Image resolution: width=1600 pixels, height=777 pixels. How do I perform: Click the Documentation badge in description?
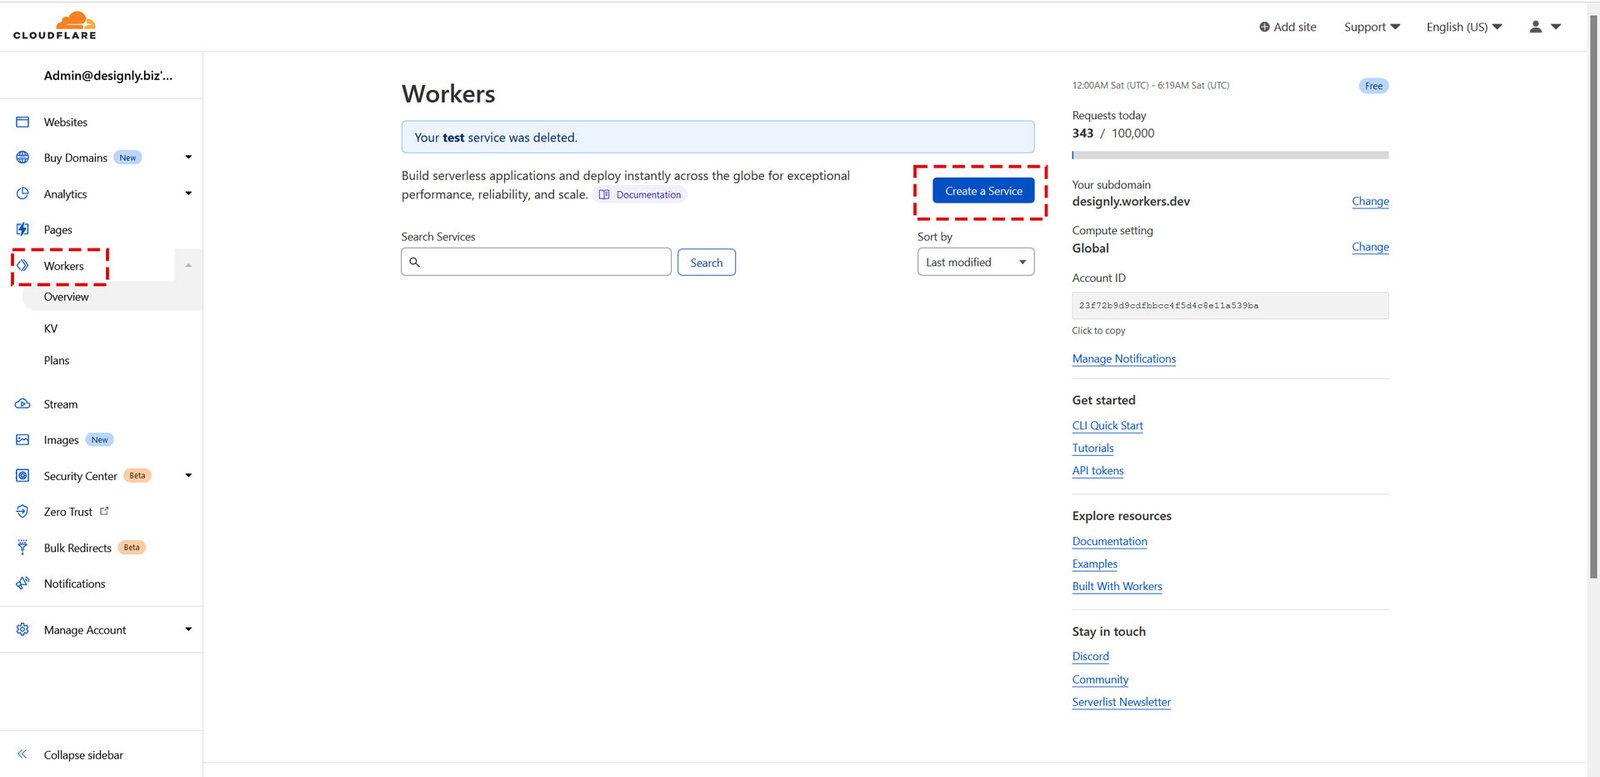[640, 195]
